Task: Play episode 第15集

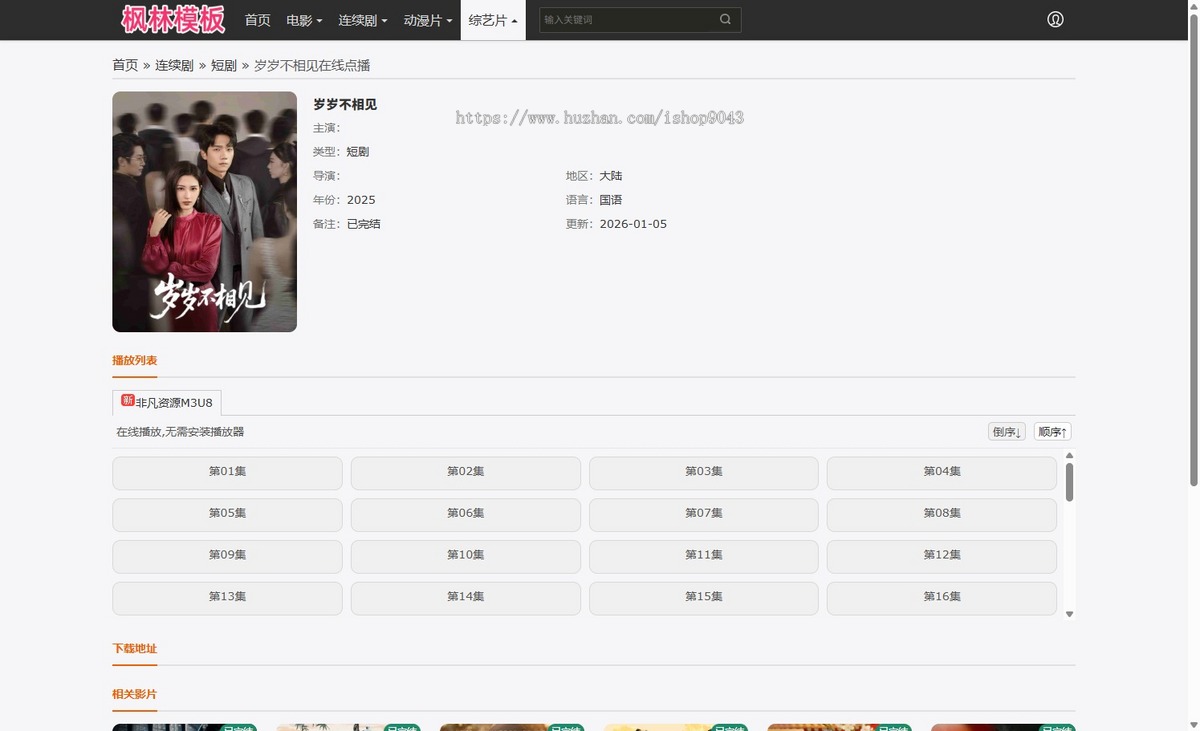Action: 704,598
